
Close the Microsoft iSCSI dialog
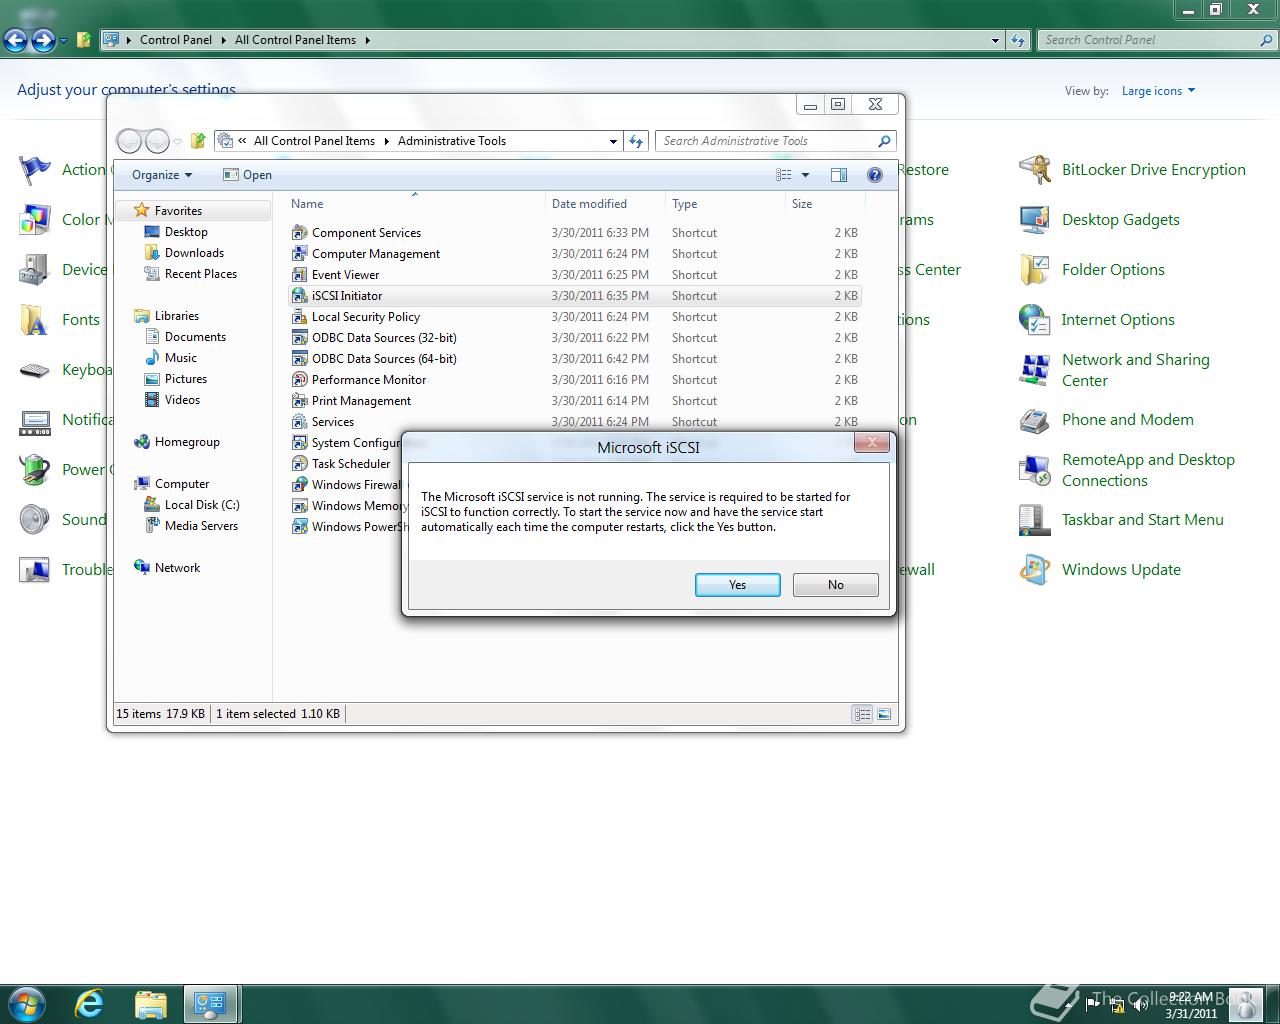[871, 442]
